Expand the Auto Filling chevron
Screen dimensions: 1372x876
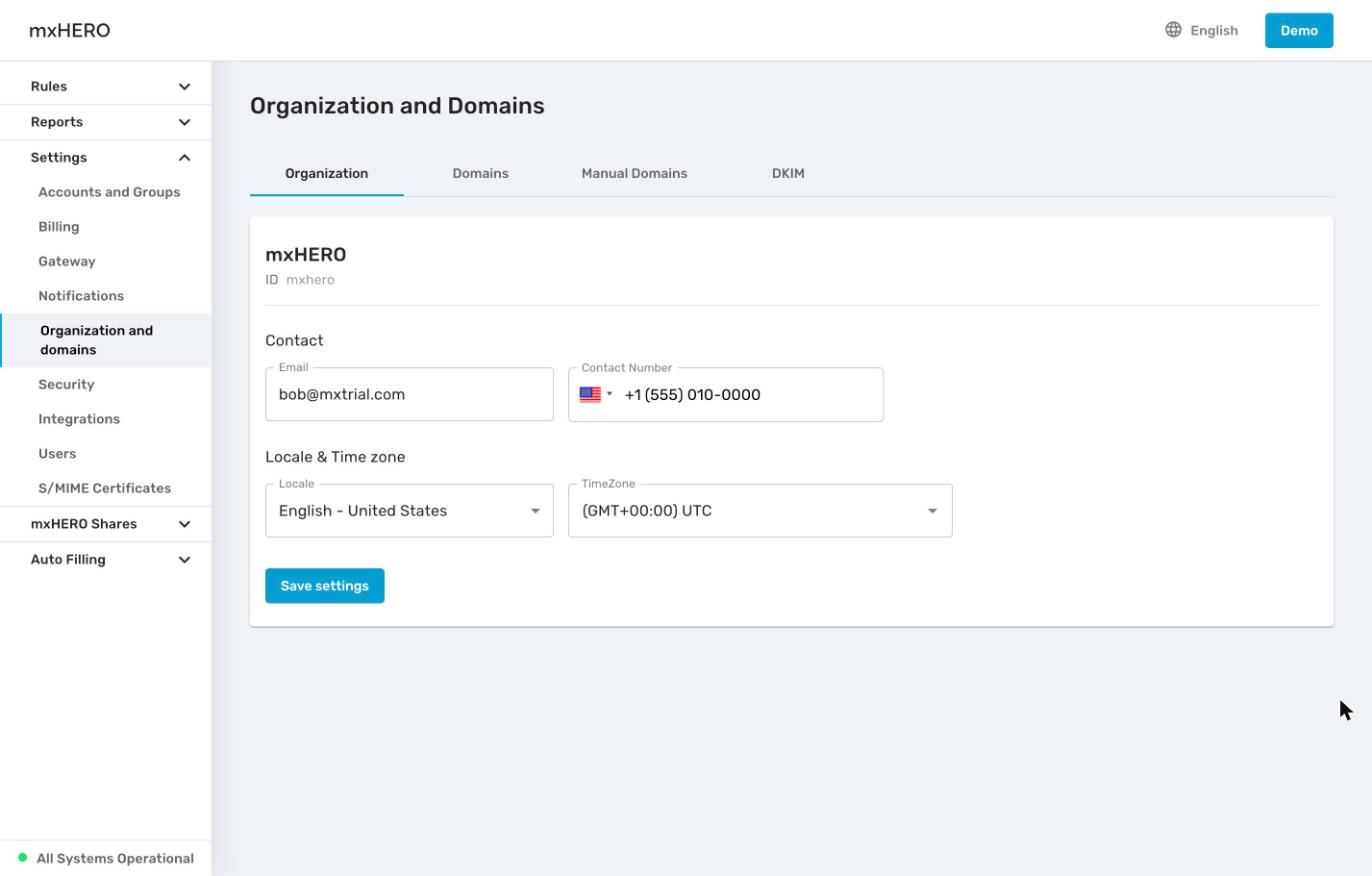(184, 560)
